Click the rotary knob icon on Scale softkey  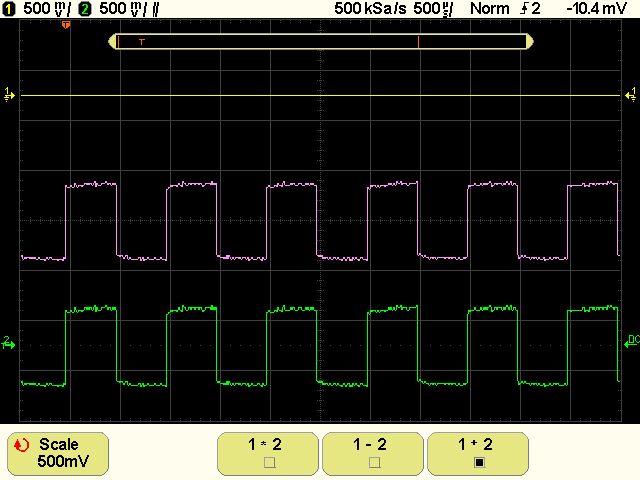click(21, 445)
